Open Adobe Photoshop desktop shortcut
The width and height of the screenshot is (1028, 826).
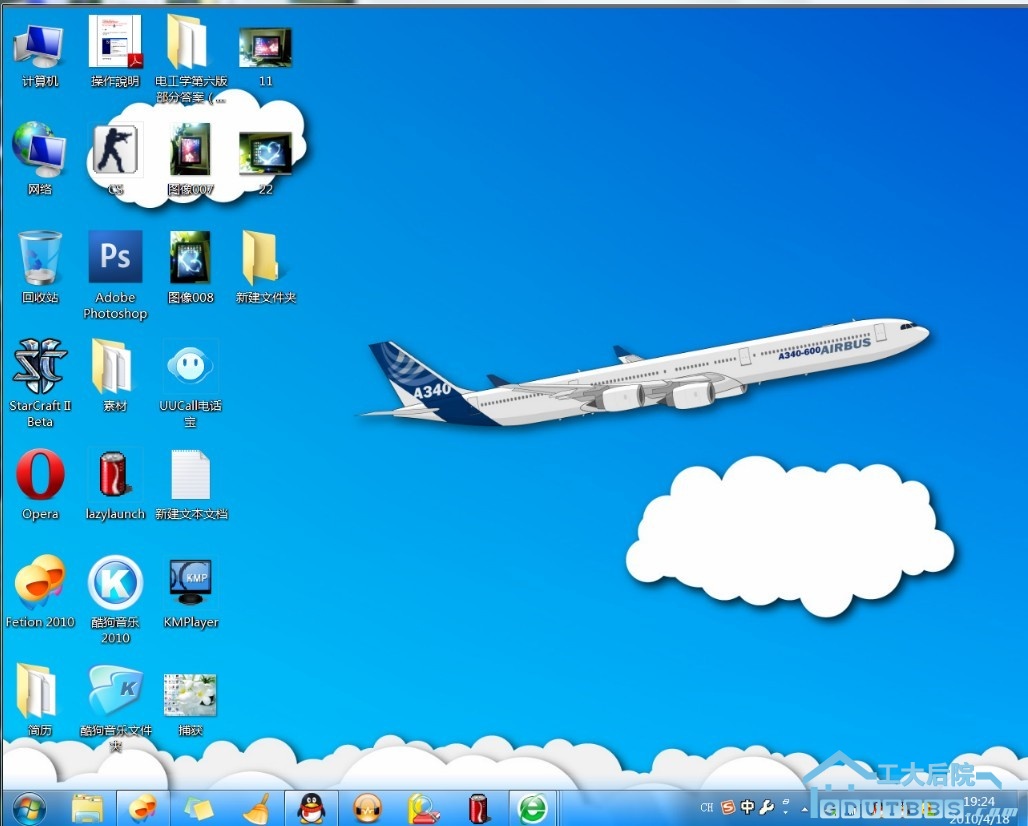(x=115, y=258)
